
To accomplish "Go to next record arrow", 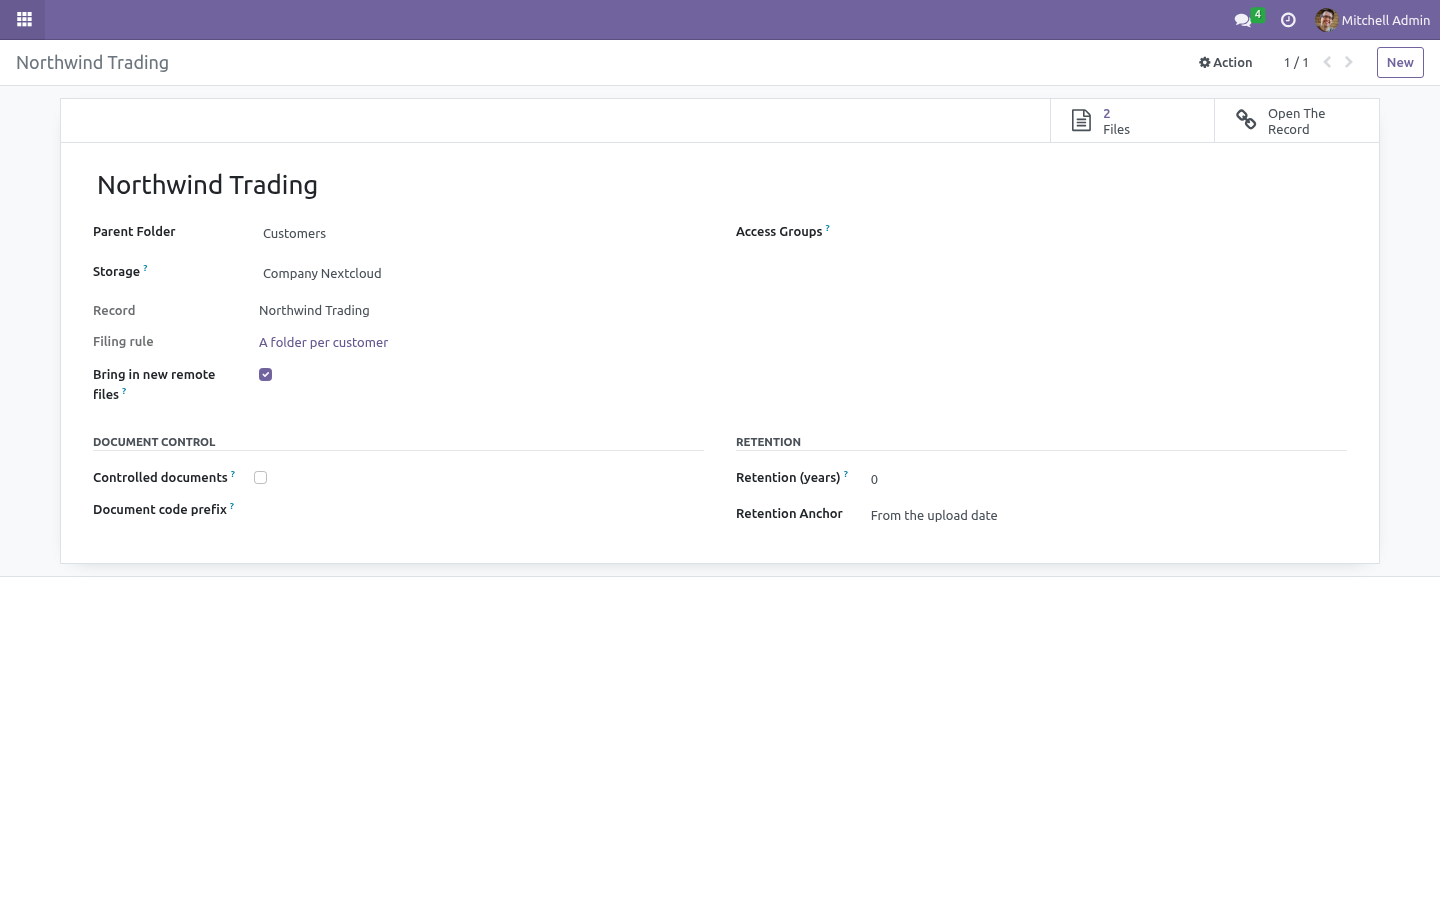I will tap(1348, 62).
